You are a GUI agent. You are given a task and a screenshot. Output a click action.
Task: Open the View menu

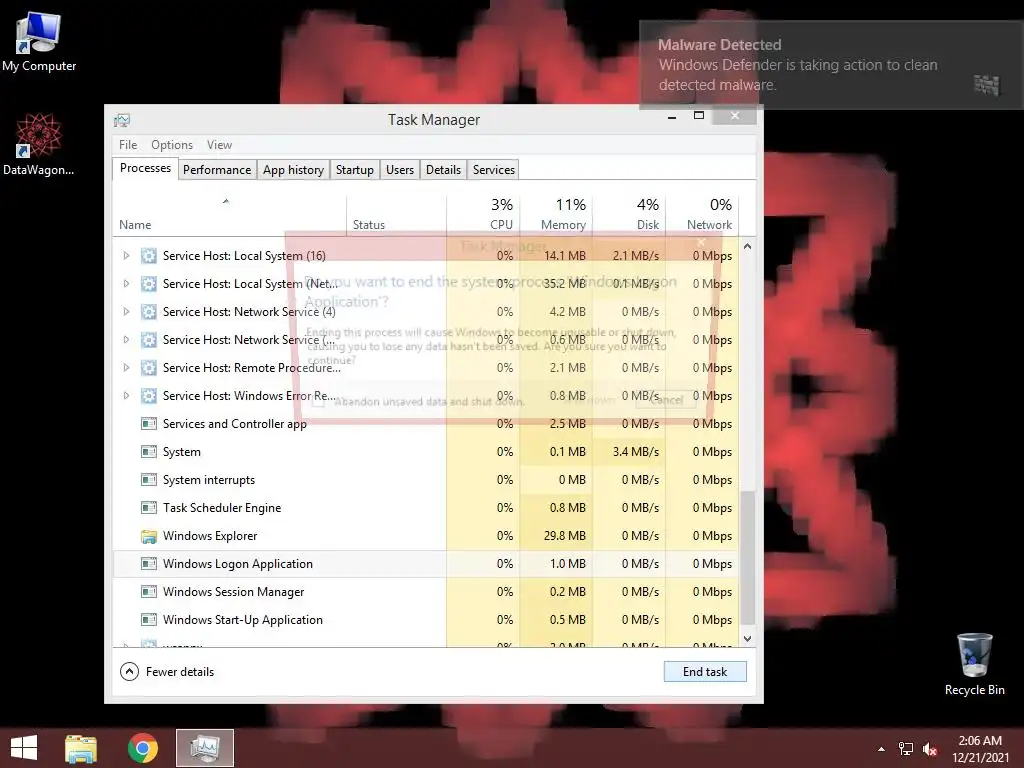pyautogui.click(x=219, y=145)
